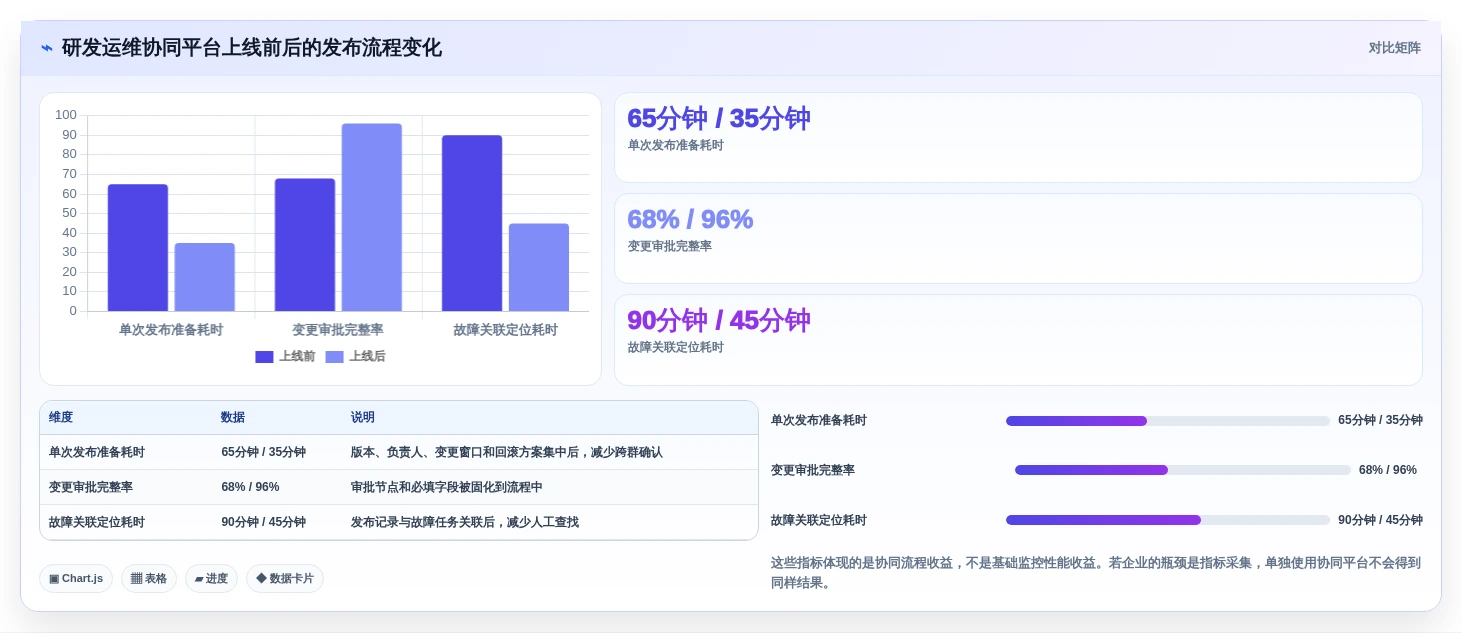
Task: Click the 50 tick on chart y-axis
Action: [69, 213]
